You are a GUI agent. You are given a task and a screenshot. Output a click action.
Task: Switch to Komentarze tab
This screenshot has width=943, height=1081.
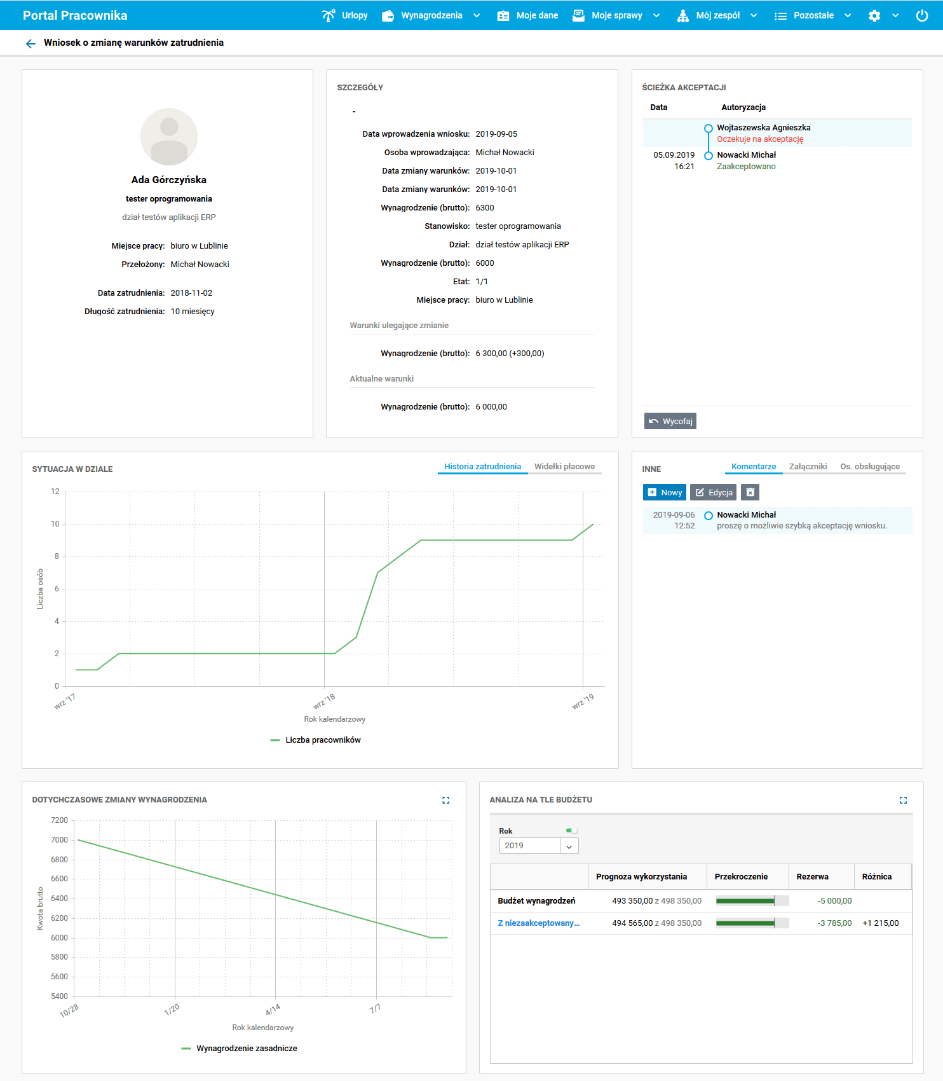[753, 467]
